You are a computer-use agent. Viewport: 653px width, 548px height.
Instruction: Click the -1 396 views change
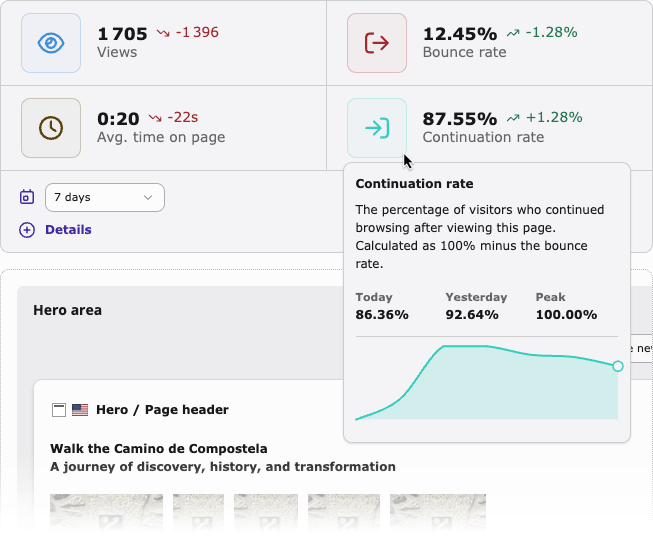pyautogui.click(x=197, y=32)
